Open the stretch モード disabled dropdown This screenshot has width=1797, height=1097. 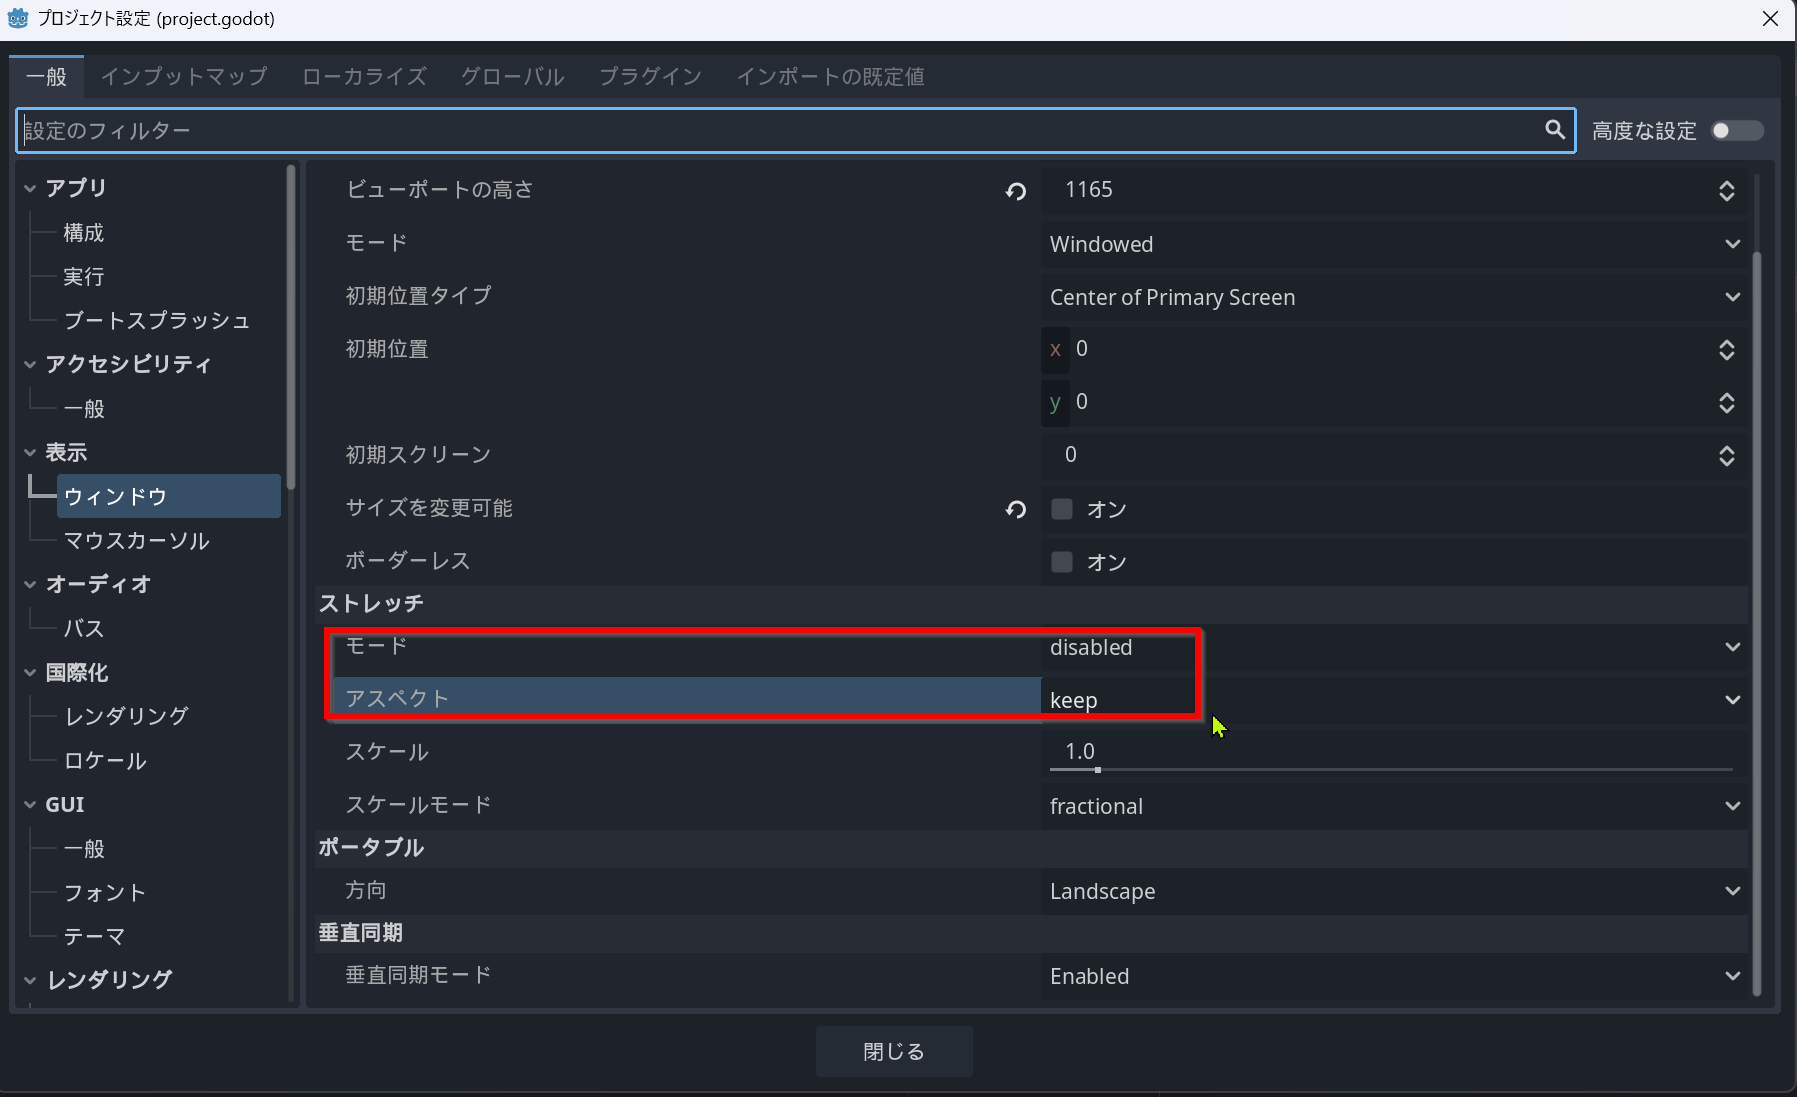1394,647
